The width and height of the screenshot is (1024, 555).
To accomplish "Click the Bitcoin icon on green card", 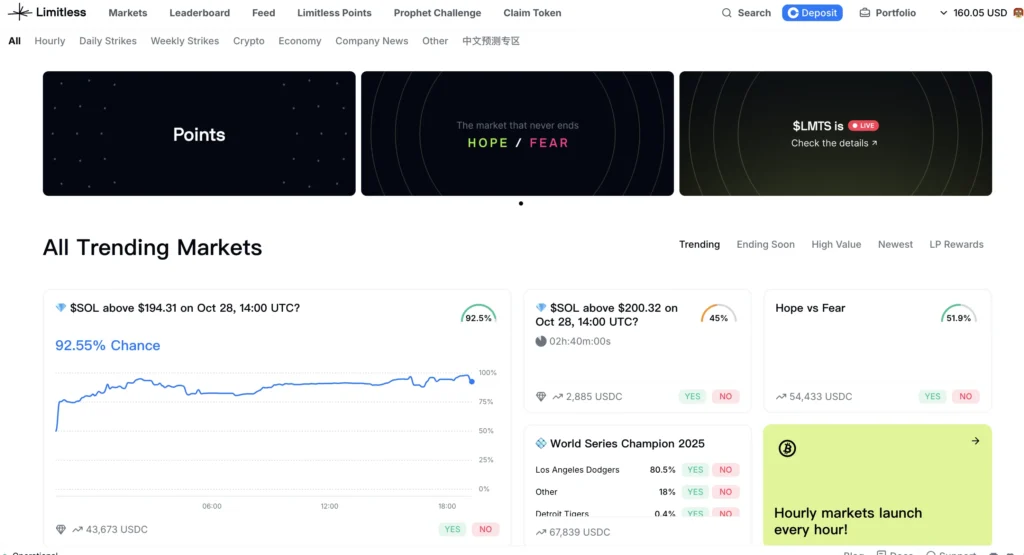I will point(787,449).
